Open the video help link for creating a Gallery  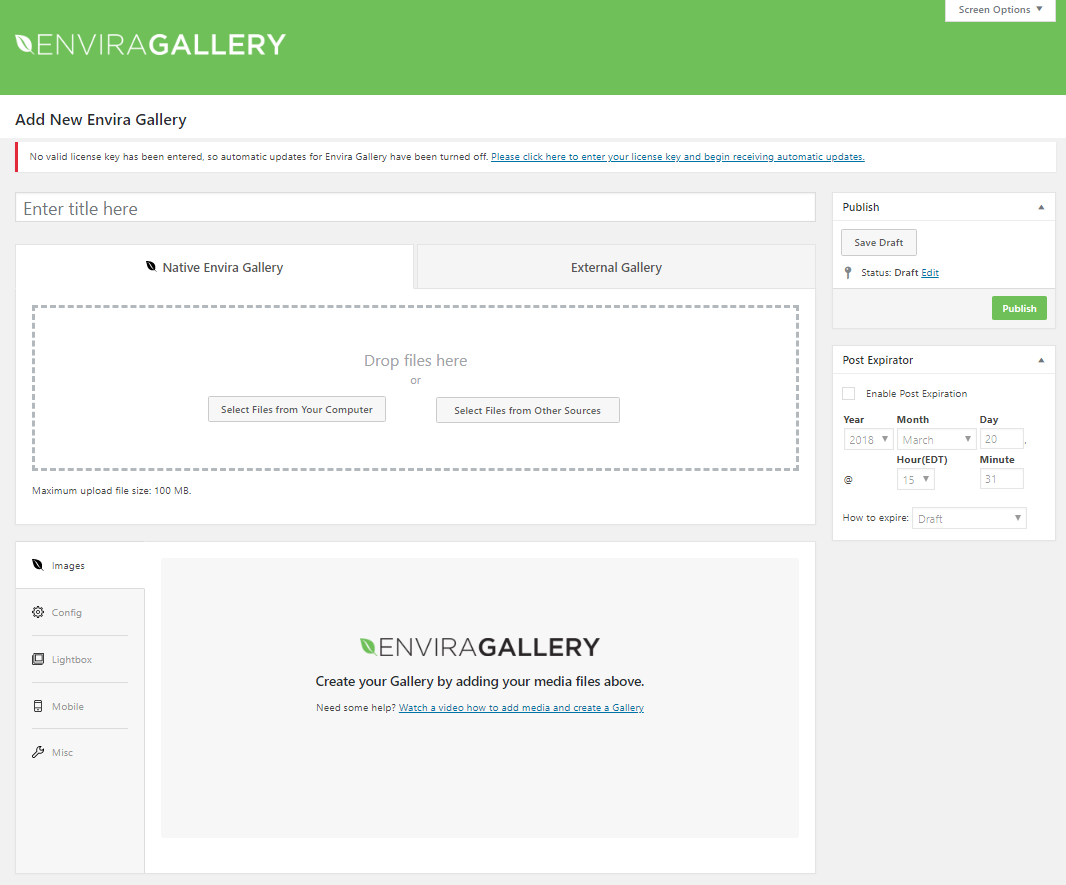(521, 708)
